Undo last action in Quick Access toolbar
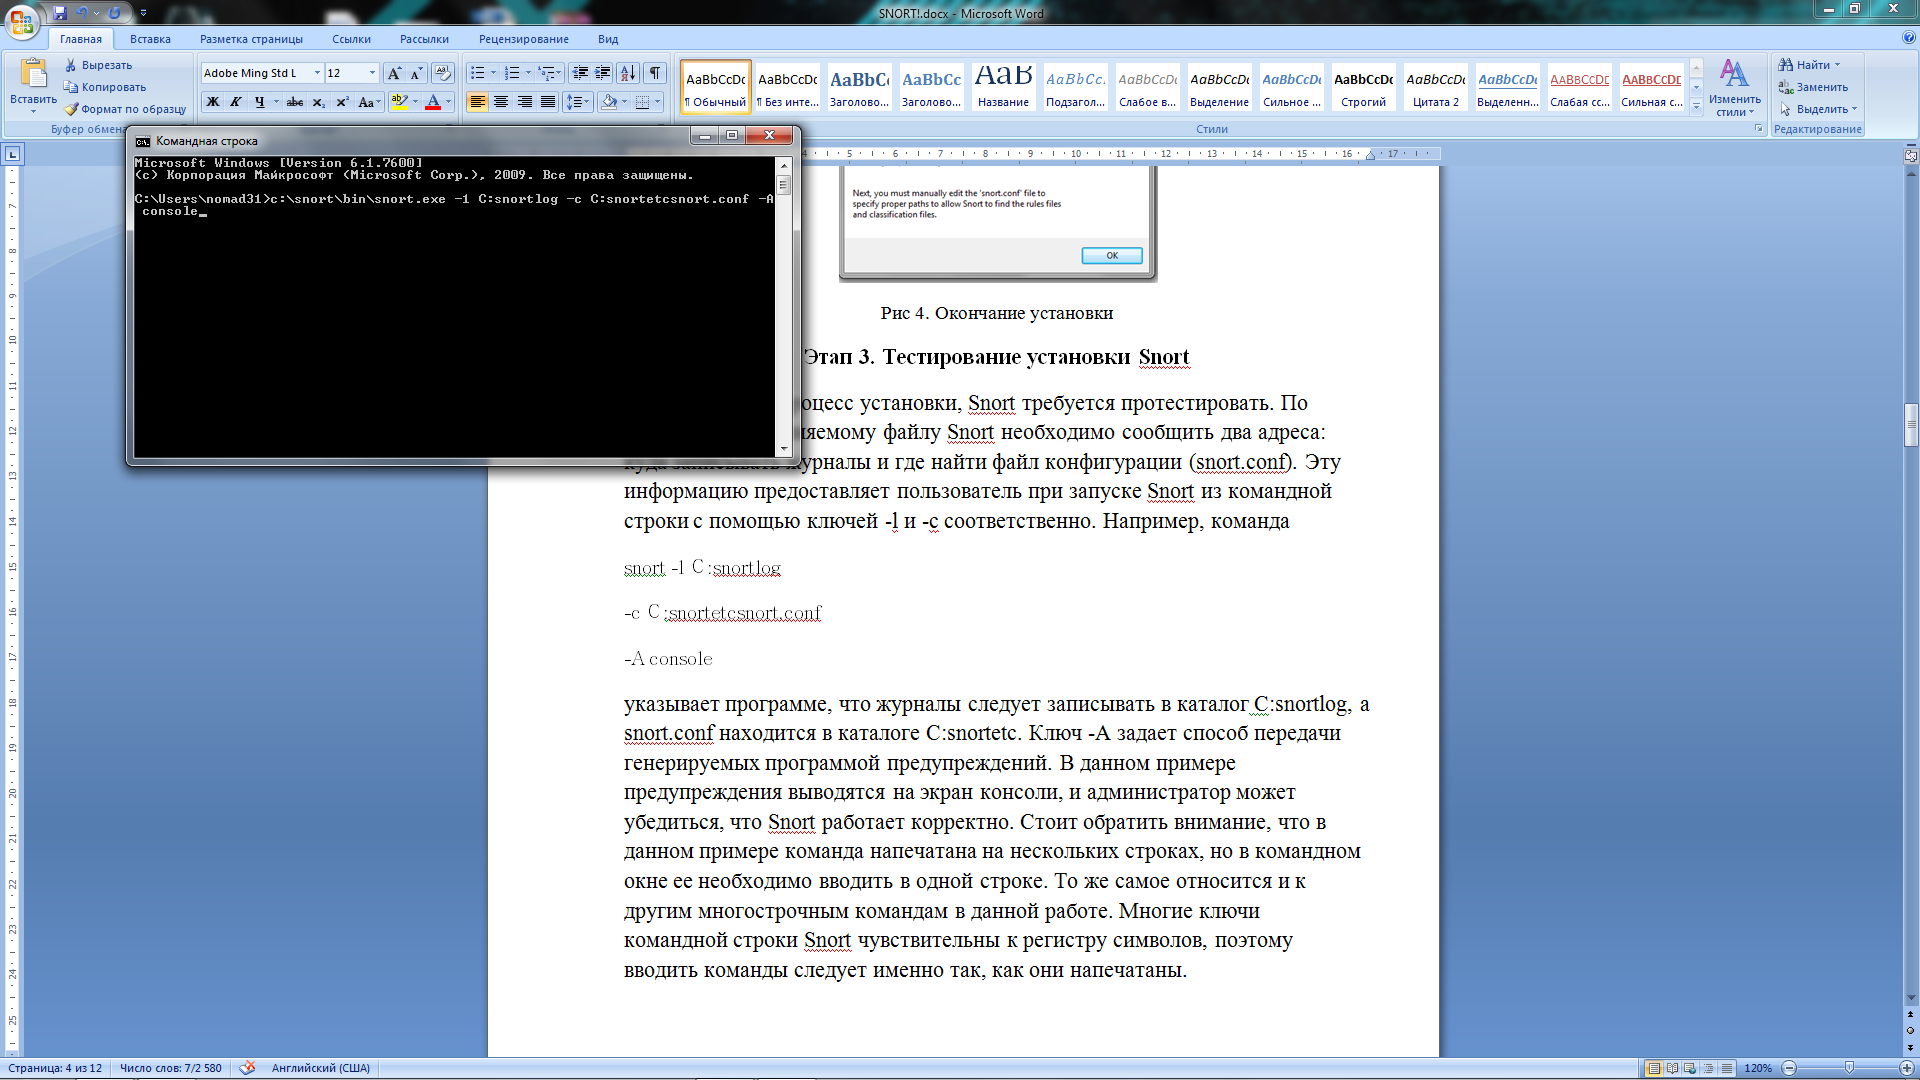 click(82, 13)
